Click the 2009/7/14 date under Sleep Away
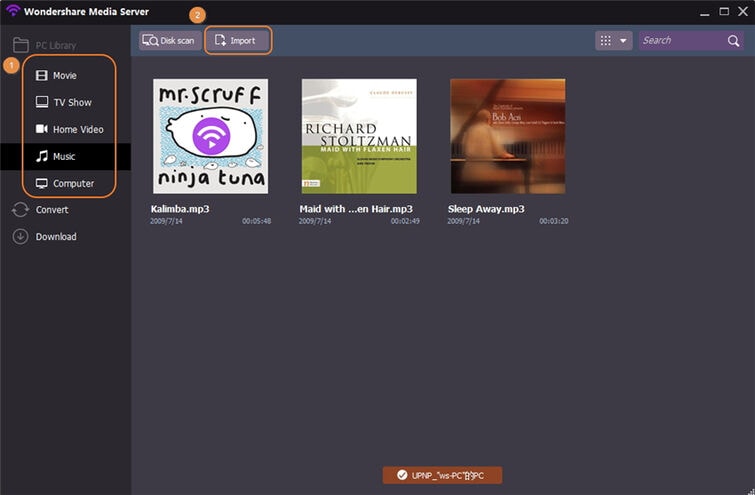 point(463,221)
